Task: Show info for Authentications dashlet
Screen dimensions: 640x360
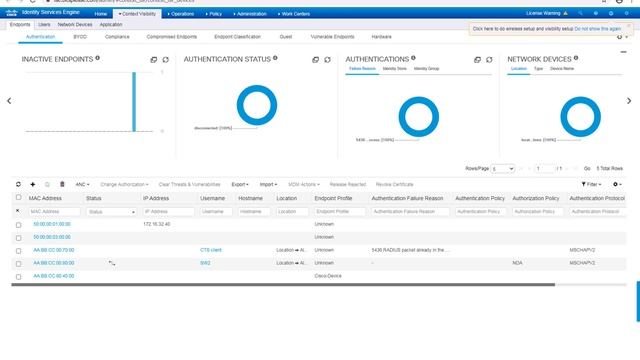Action: click(x=413, y=58)
